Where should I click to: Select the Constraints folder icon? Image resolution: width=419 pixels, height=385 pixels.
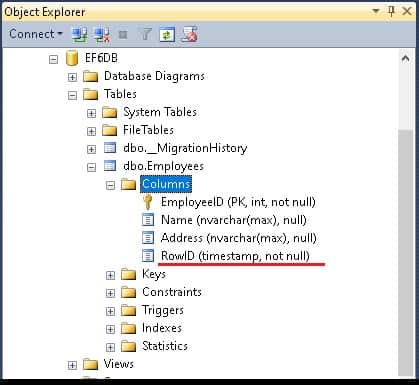point(128,292)
